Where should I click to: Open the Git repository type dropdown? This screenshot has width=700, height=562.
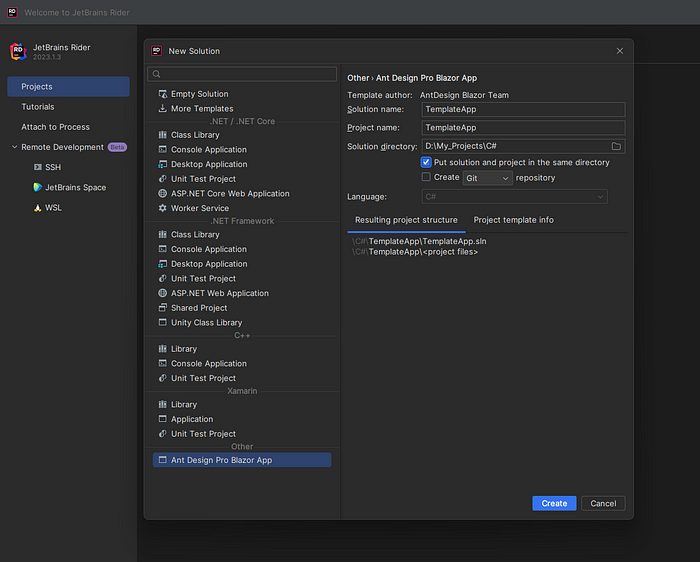tap(487, 178)
